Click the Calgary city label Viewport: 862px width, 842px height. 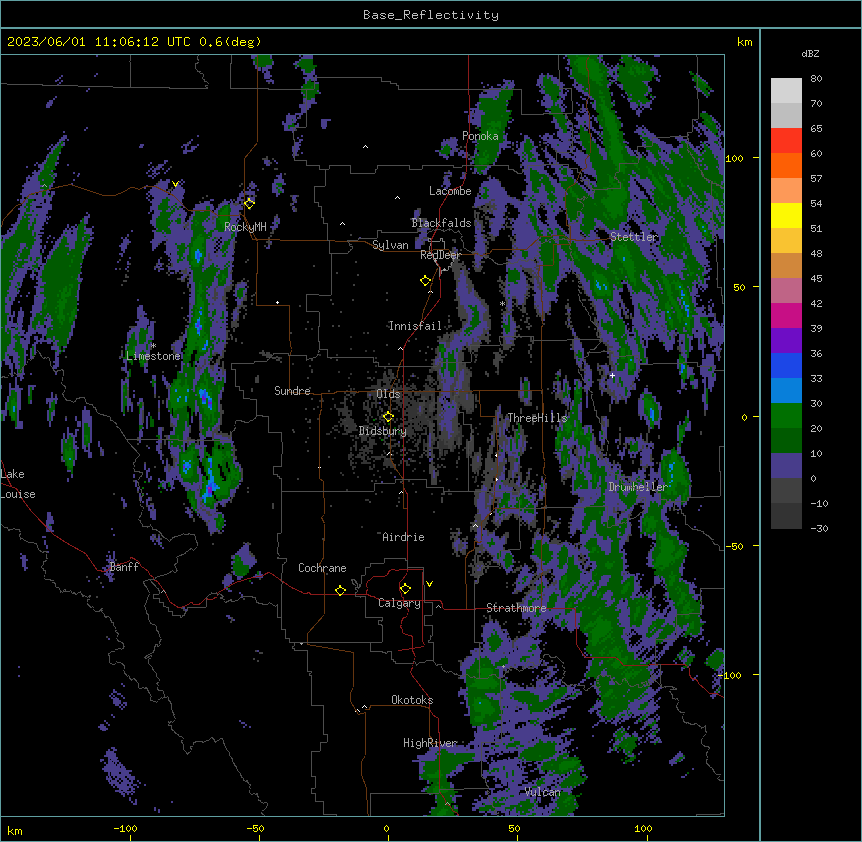[399, 603]
